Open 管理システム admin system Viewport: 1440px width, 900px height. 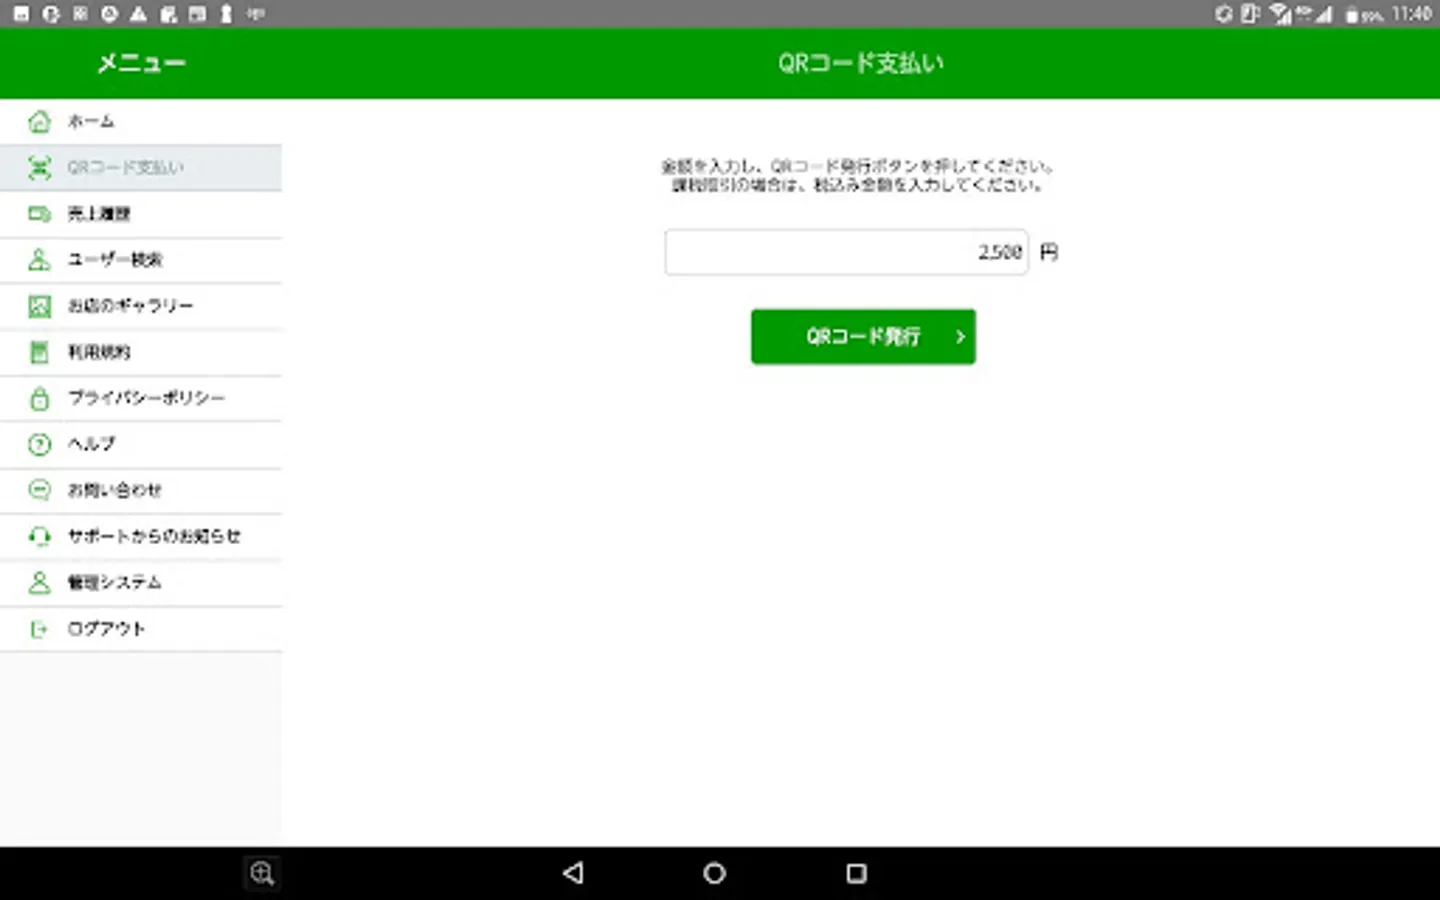[x=140, y=582]
